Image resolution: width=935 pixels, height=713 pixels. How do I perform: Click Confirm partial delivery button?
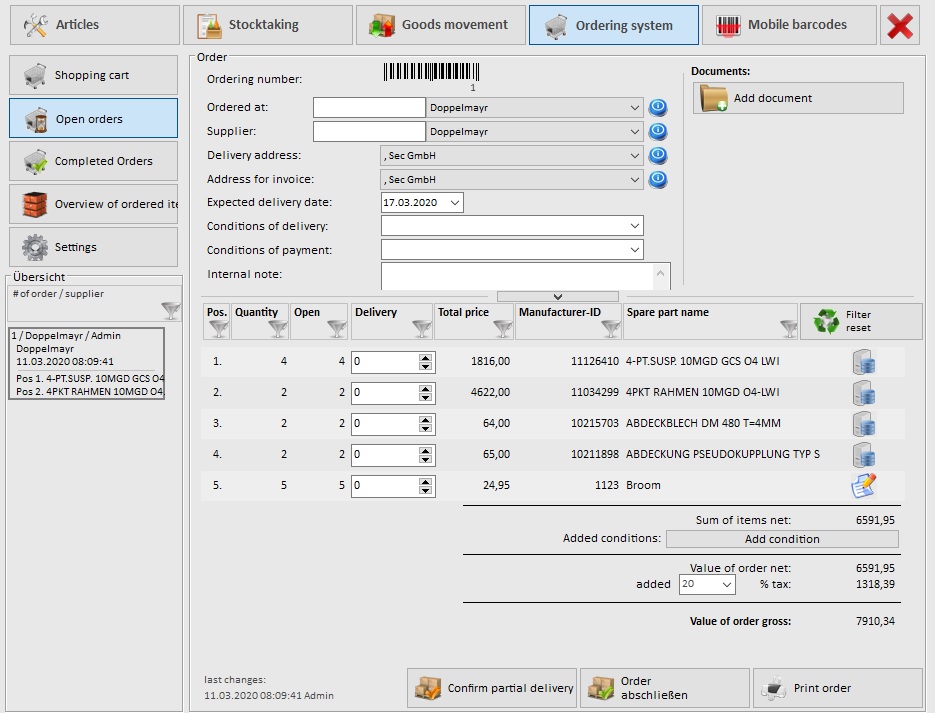coord(492,688)
